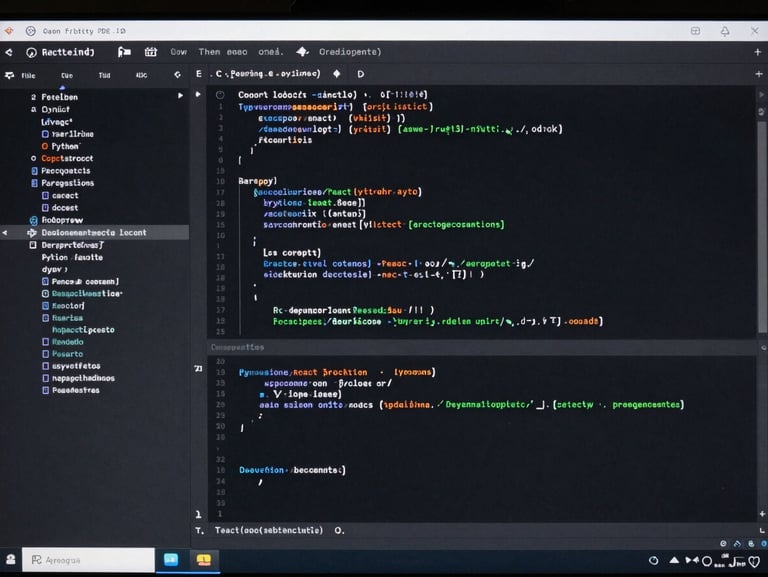This screenshot has width=768, height=577.
Task: Open the layout panel icon in title bar
Action: (x=695, y=31)
